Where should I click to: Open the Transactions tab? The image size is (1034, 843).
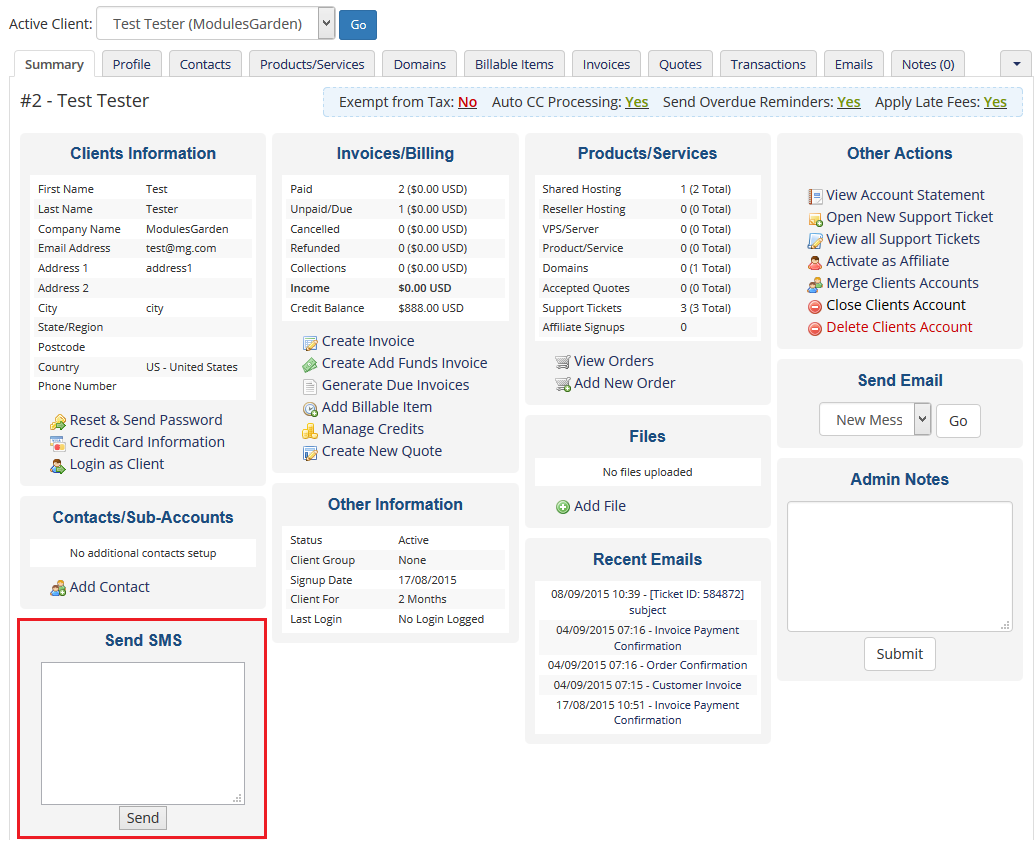[768, 64]
